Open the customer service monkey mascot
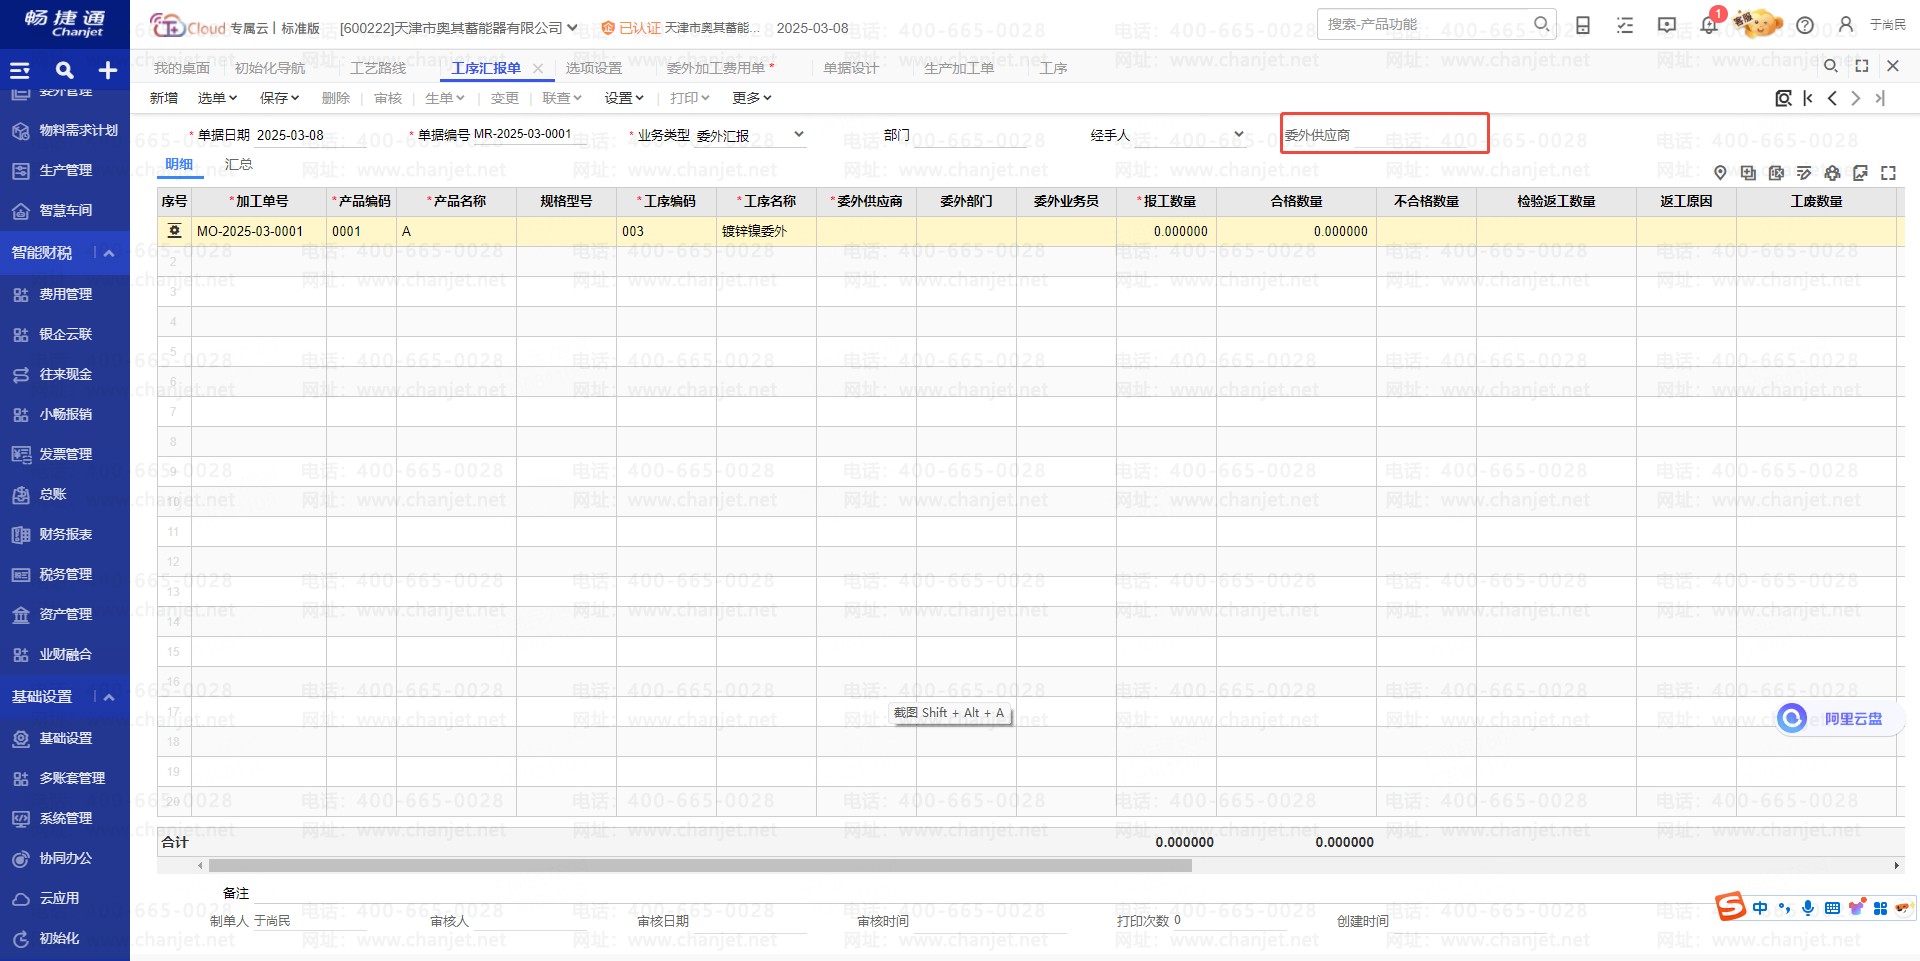The height and width of the screenshot is (961, 1920). [x=1759, y=23]
